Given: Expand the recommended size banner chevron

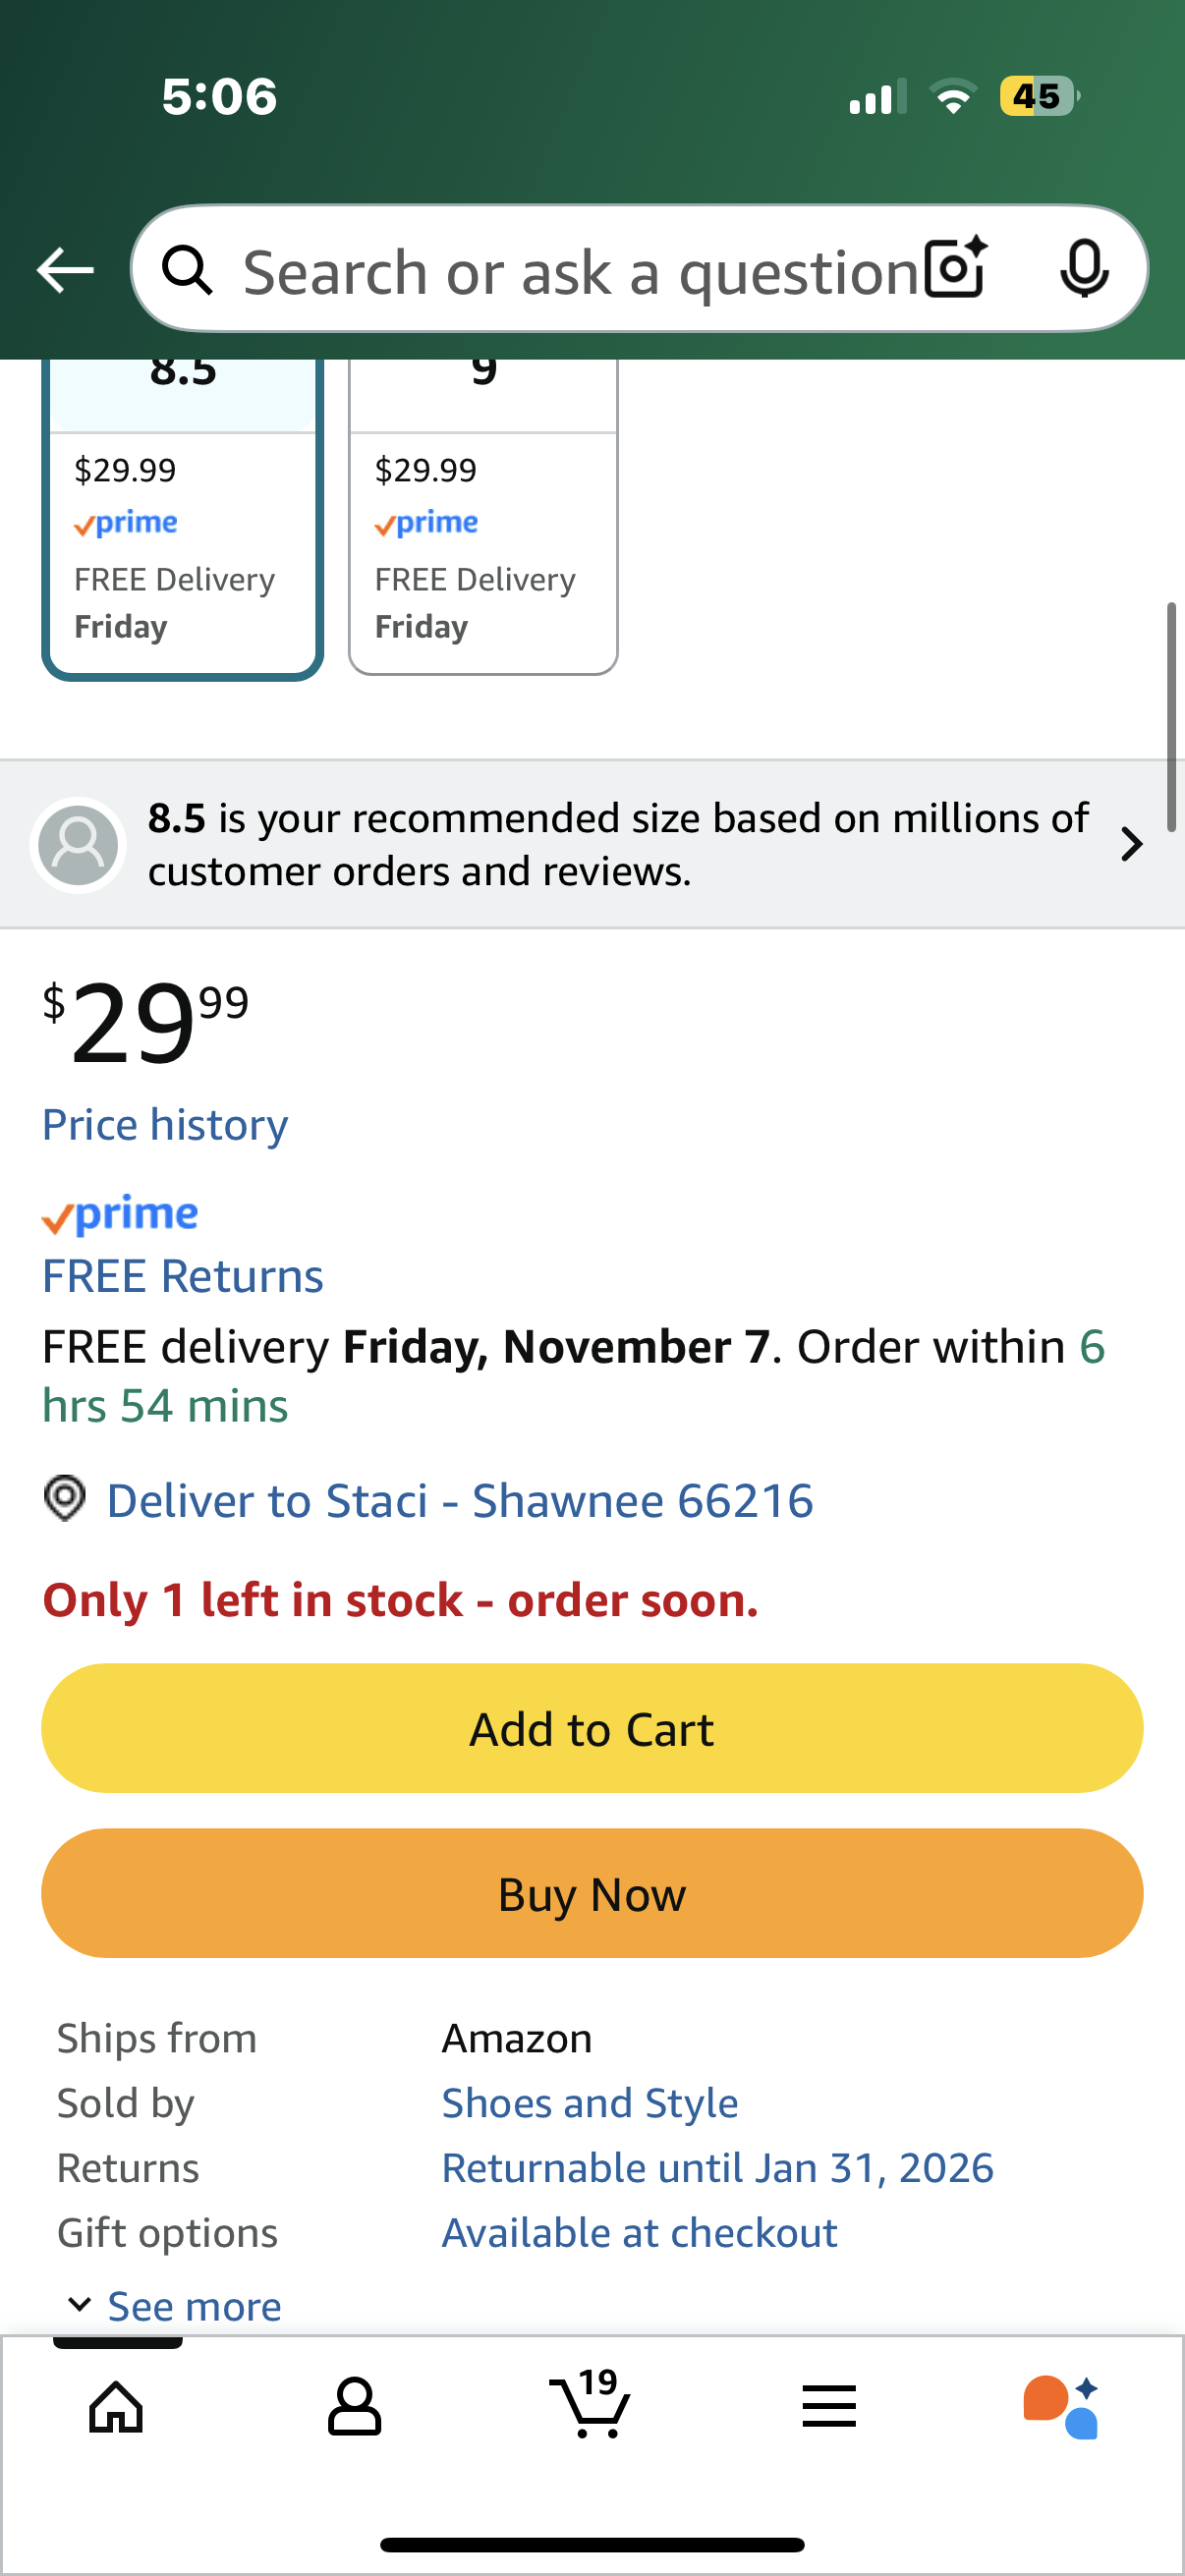Looking at the screenshot, I should tap(1131, 844).
